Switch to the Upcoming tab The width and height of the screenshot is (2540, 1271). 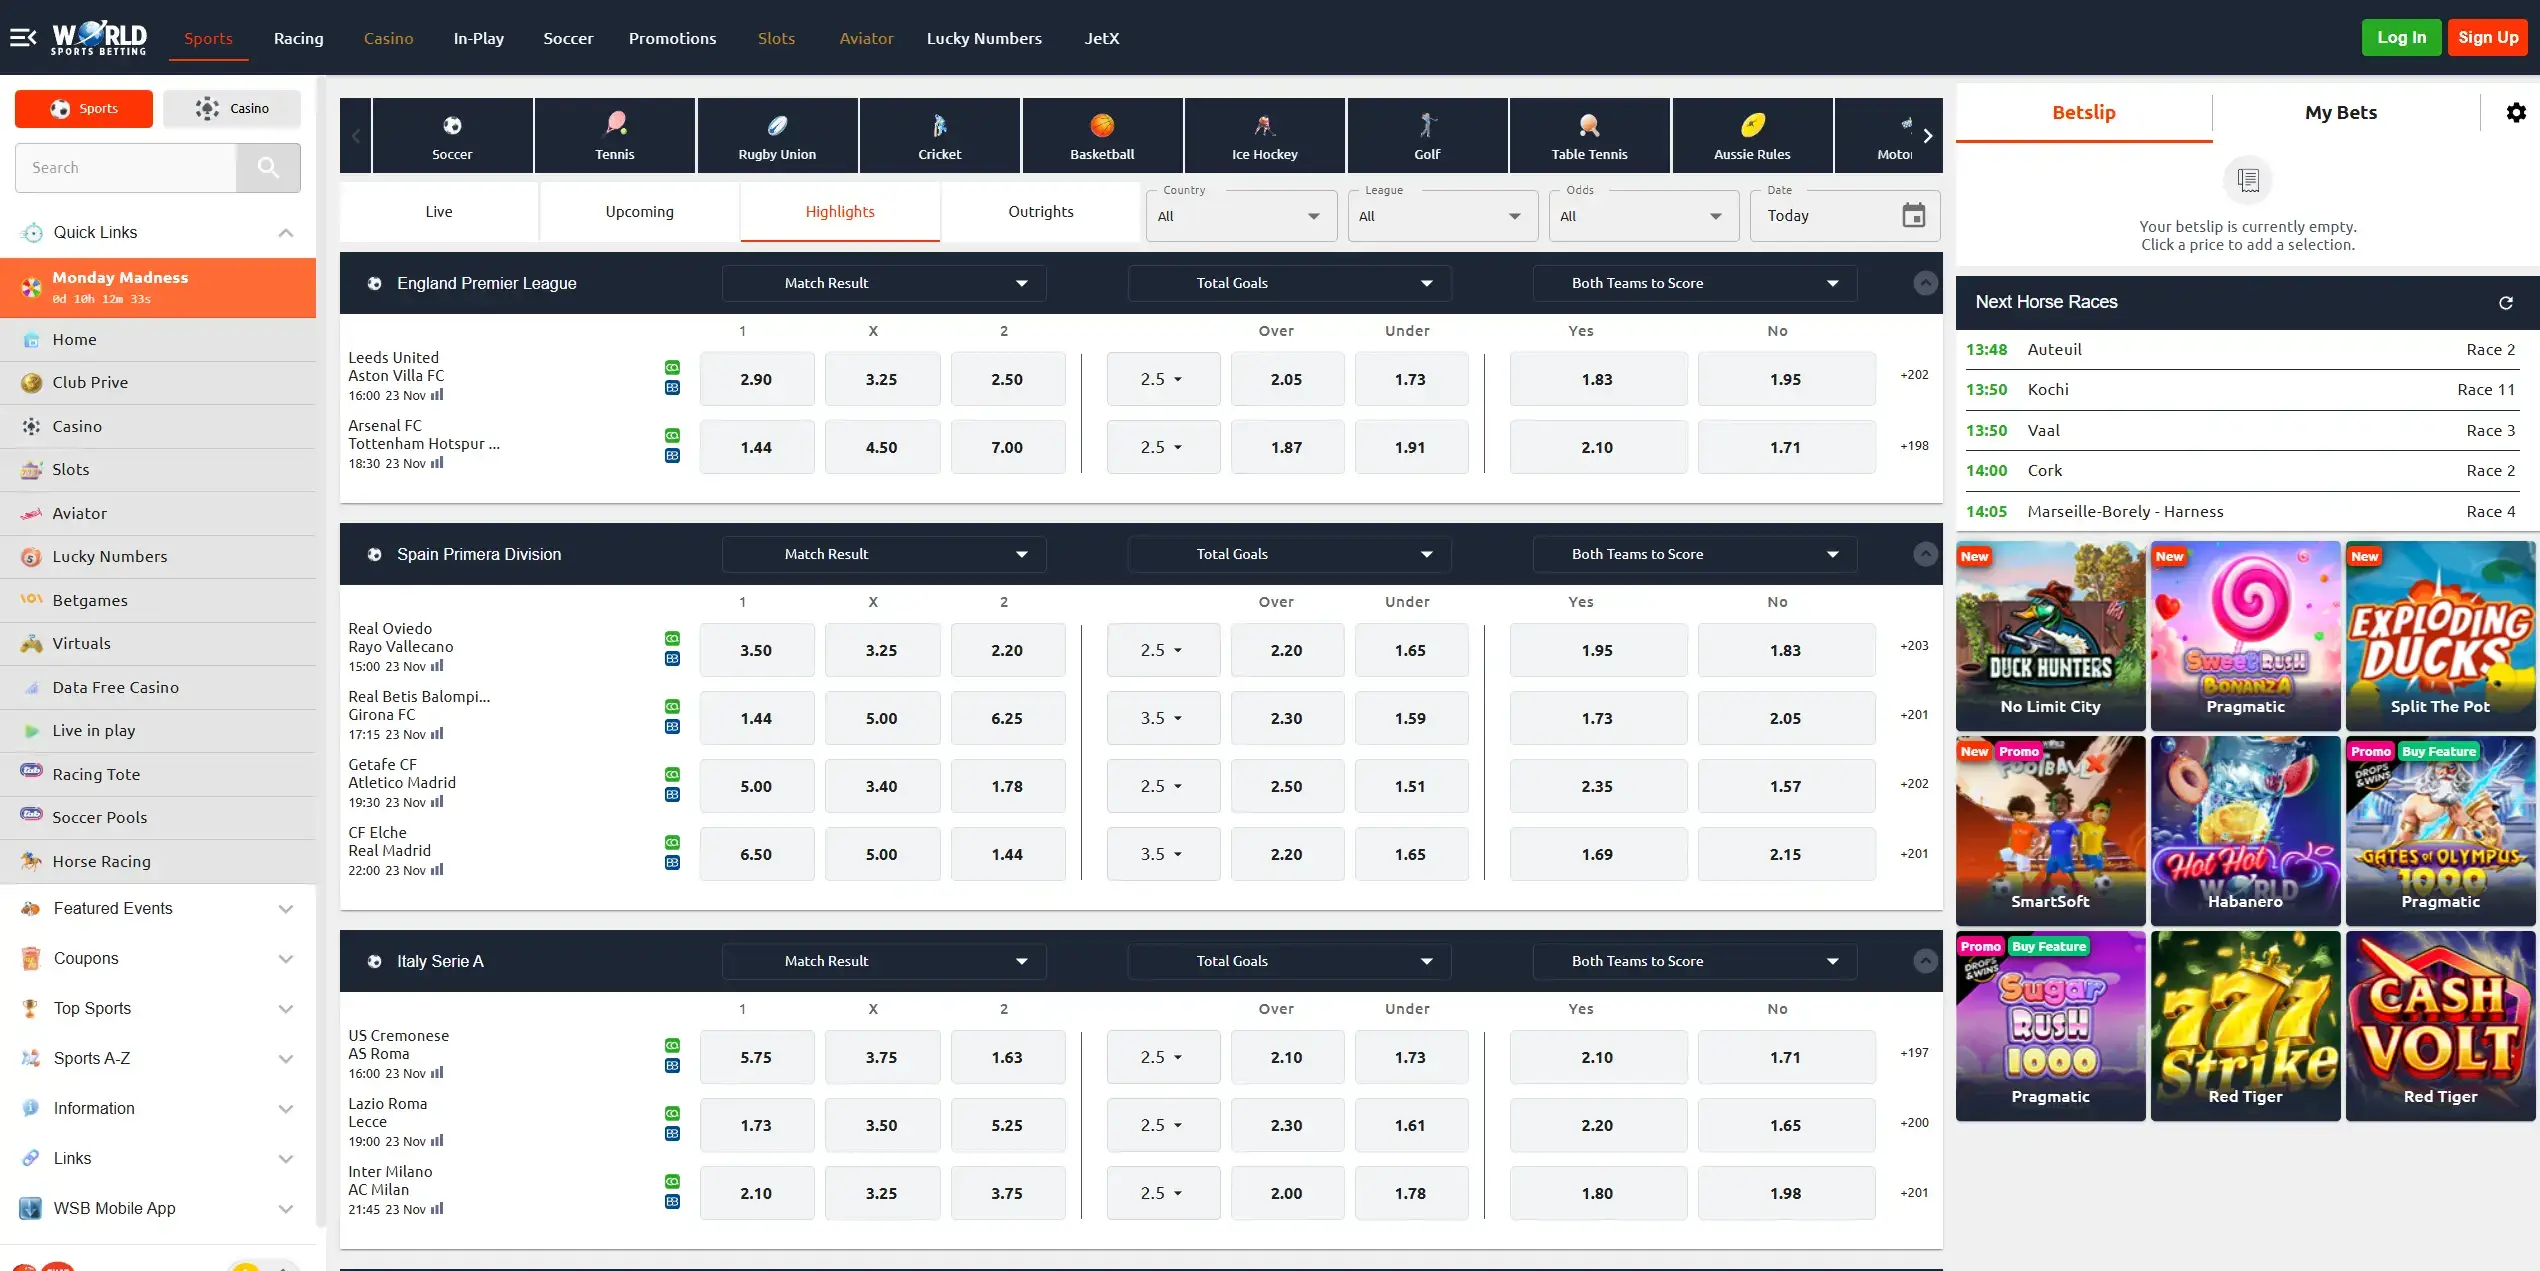pyautogui.click(x=639, y=211)
